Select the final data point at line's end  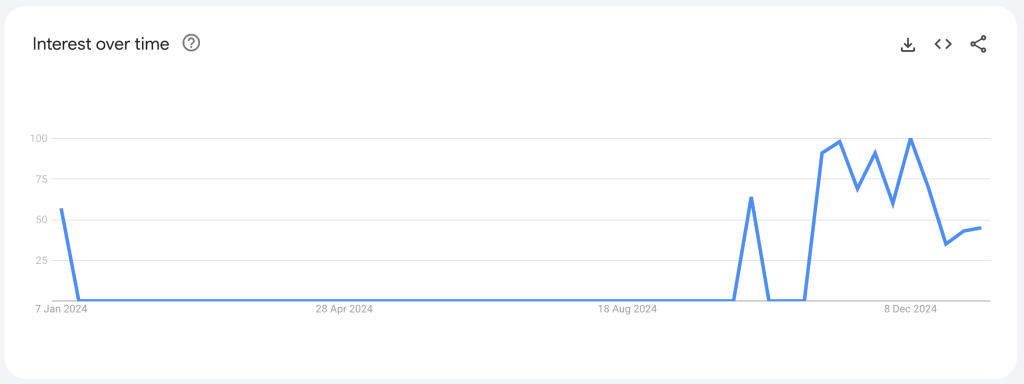pyautogui.click(x=981, y=228)
